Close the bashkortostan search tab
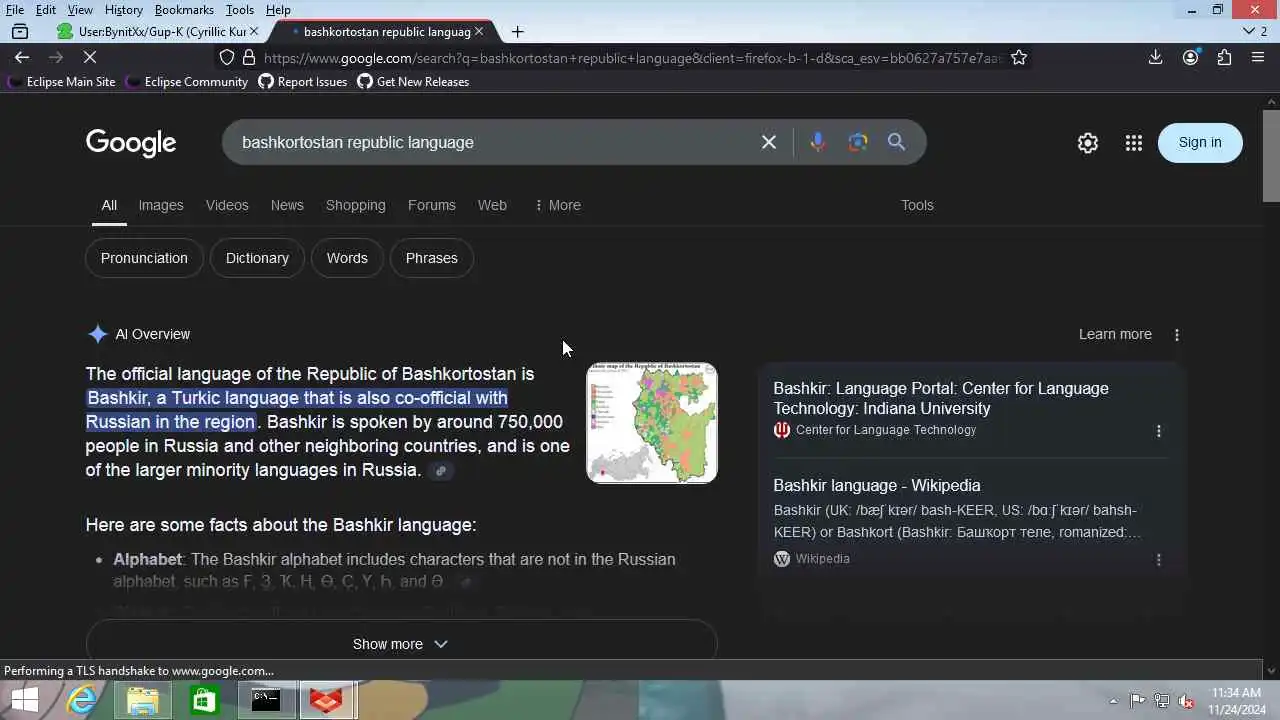 click(478, 31)
